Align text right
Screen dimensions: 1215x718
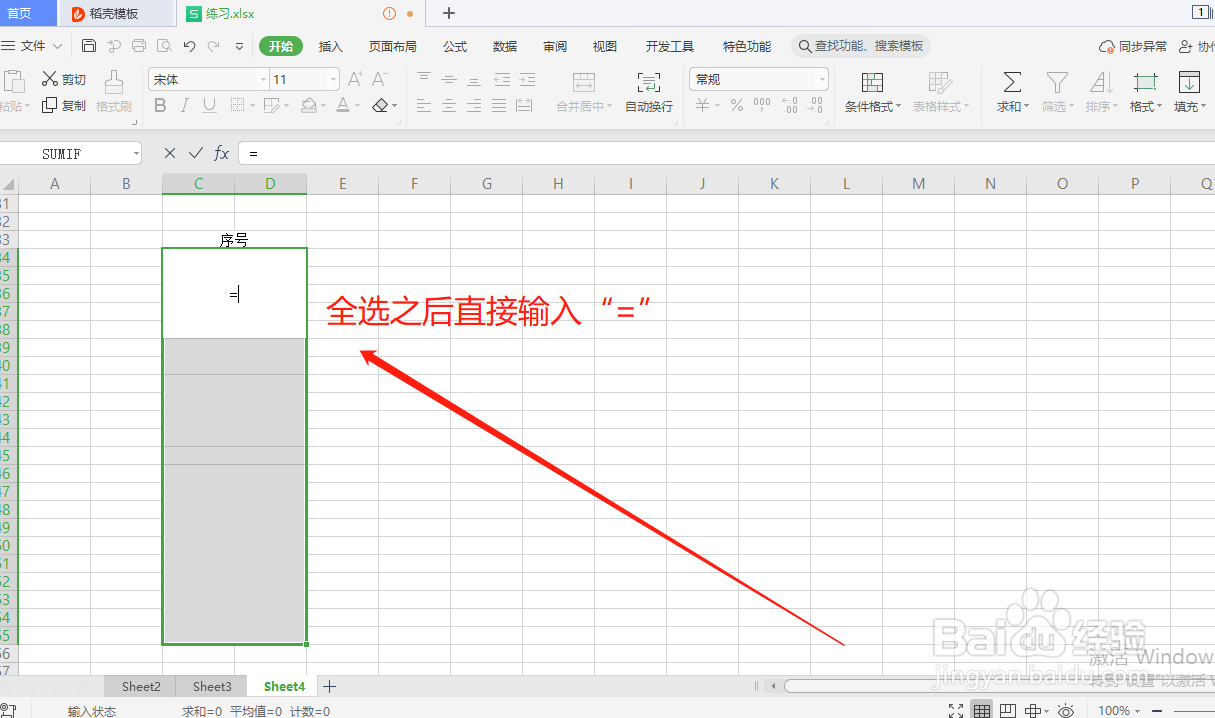(x=474, y=105)
